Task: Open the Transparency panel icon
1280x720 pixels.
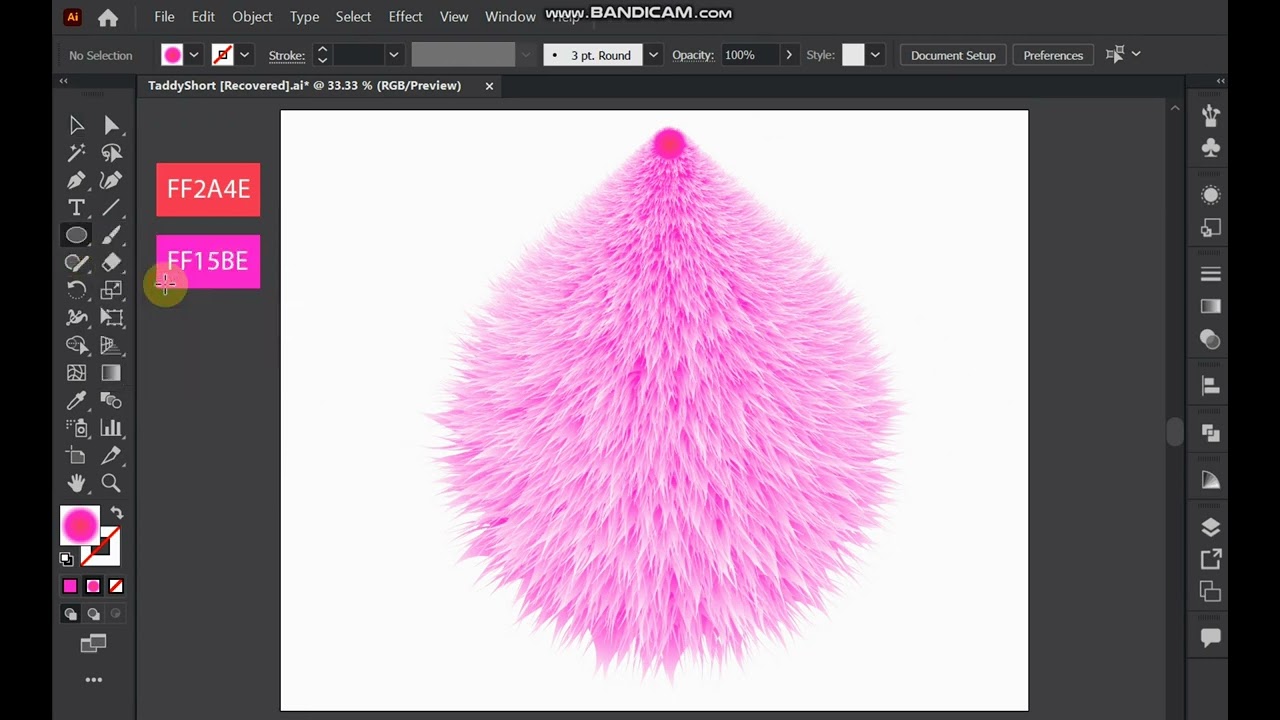Action: [x=1211, y=339]
